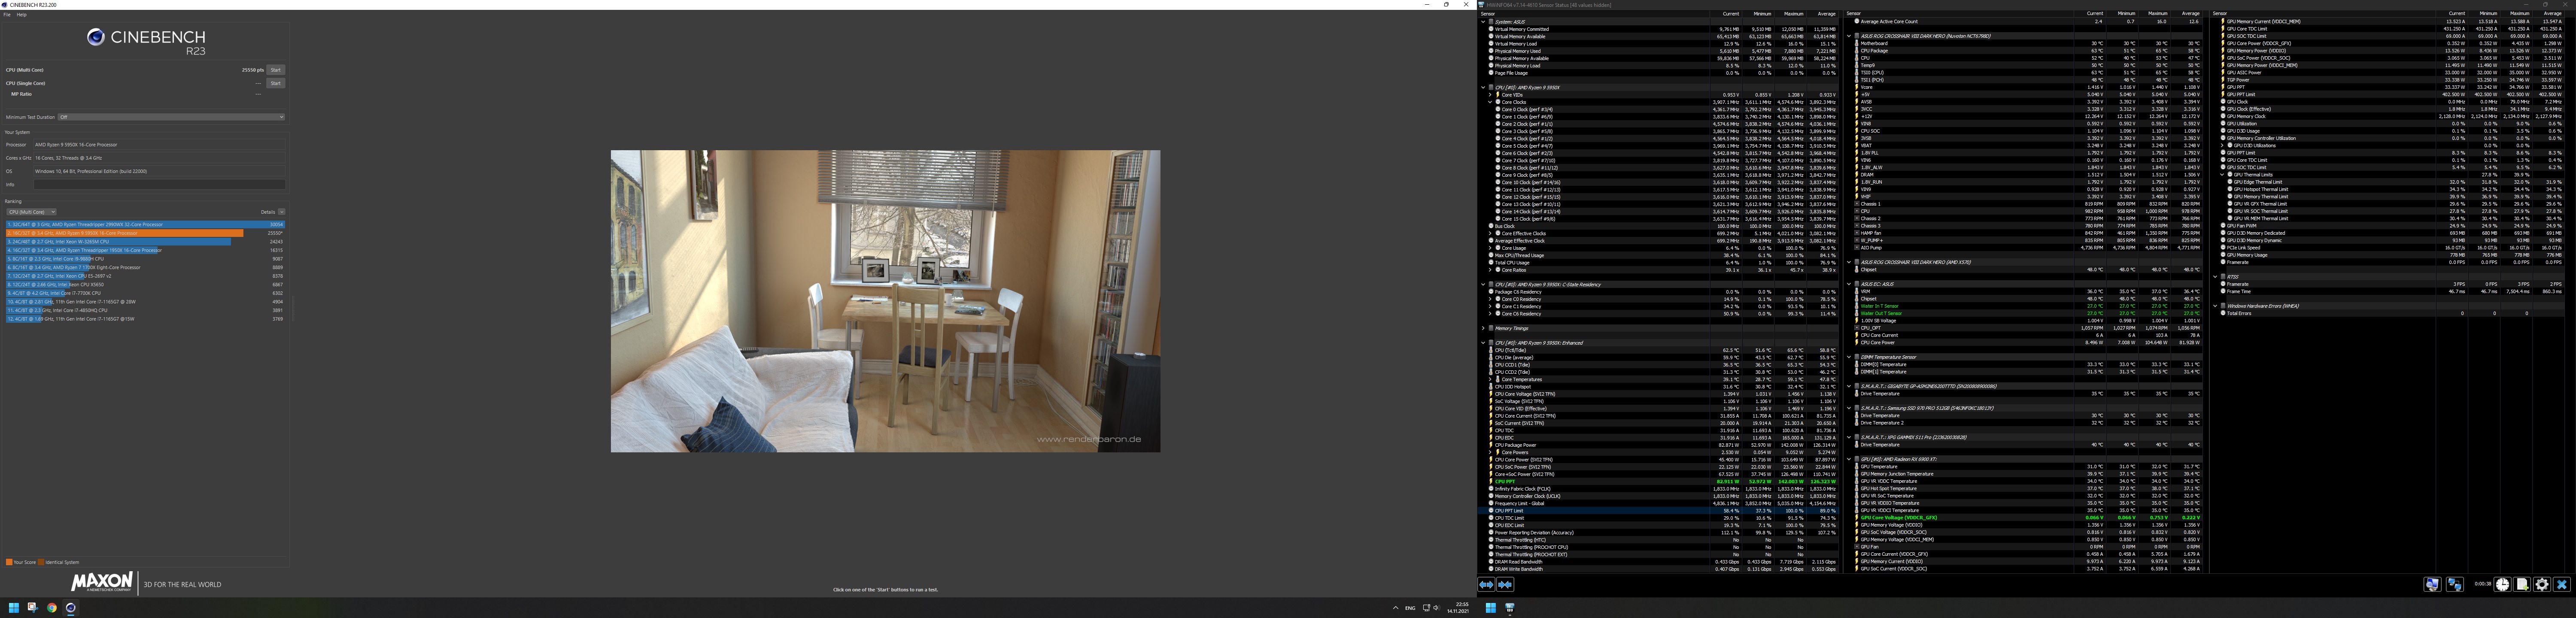Select DRAM Read Bandwidth sensor row
Screen dimensions: 2576x618
(1660, 562)
